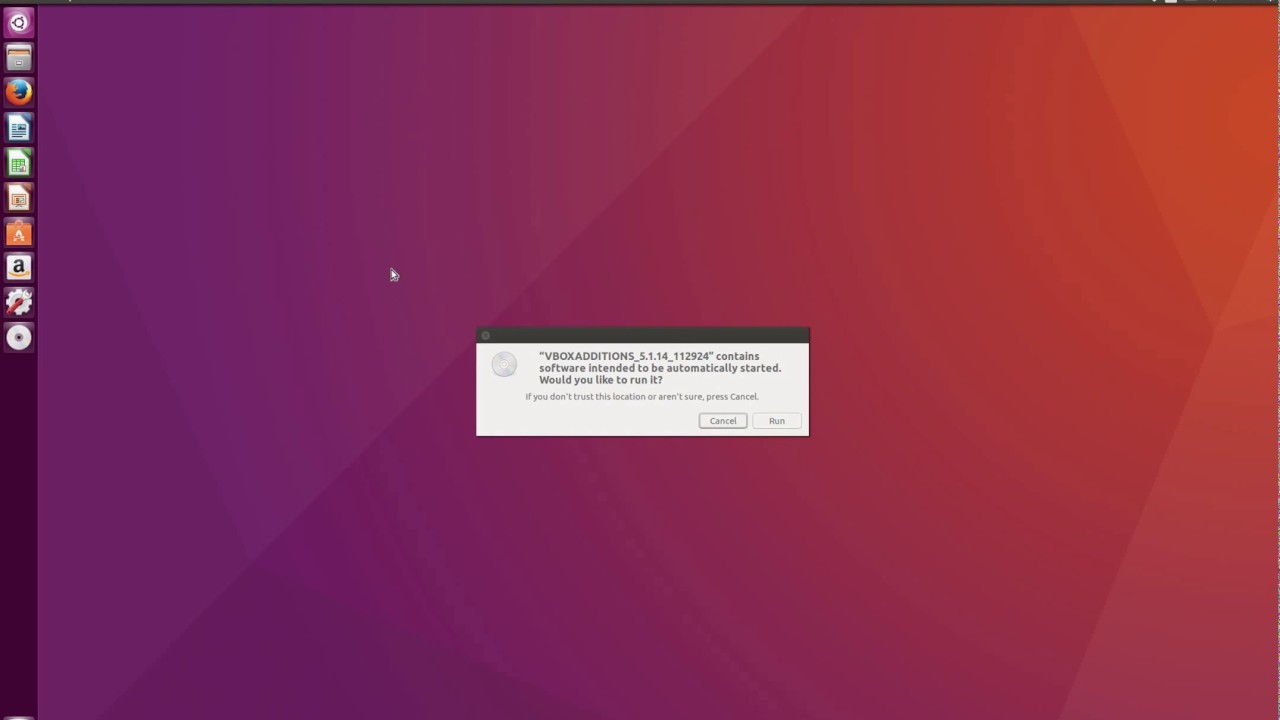This screenshot has width=1280, height=720.
Task: Open System Settings from launcher
Action: (18, 302)
